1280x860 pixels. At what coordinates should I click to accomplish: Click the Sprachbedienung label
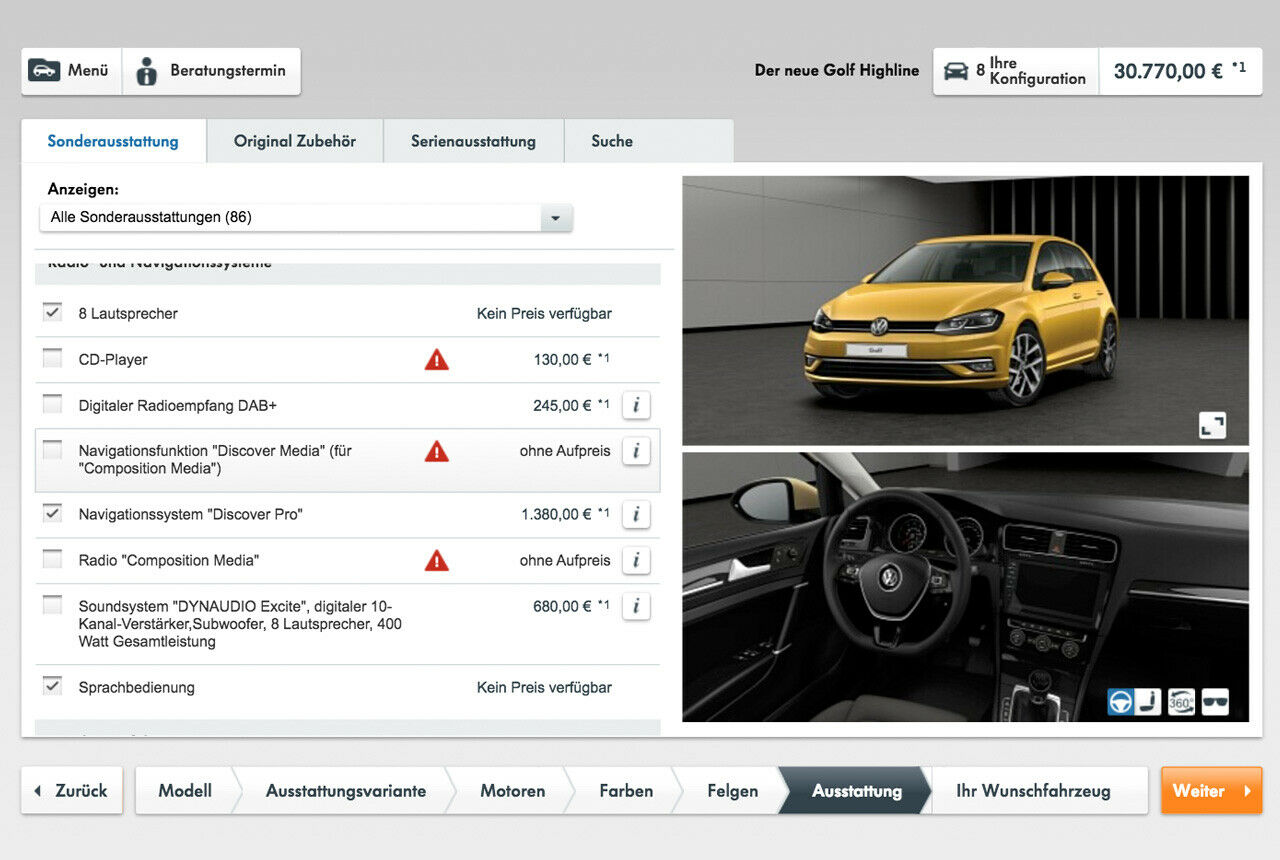point(137,688)
